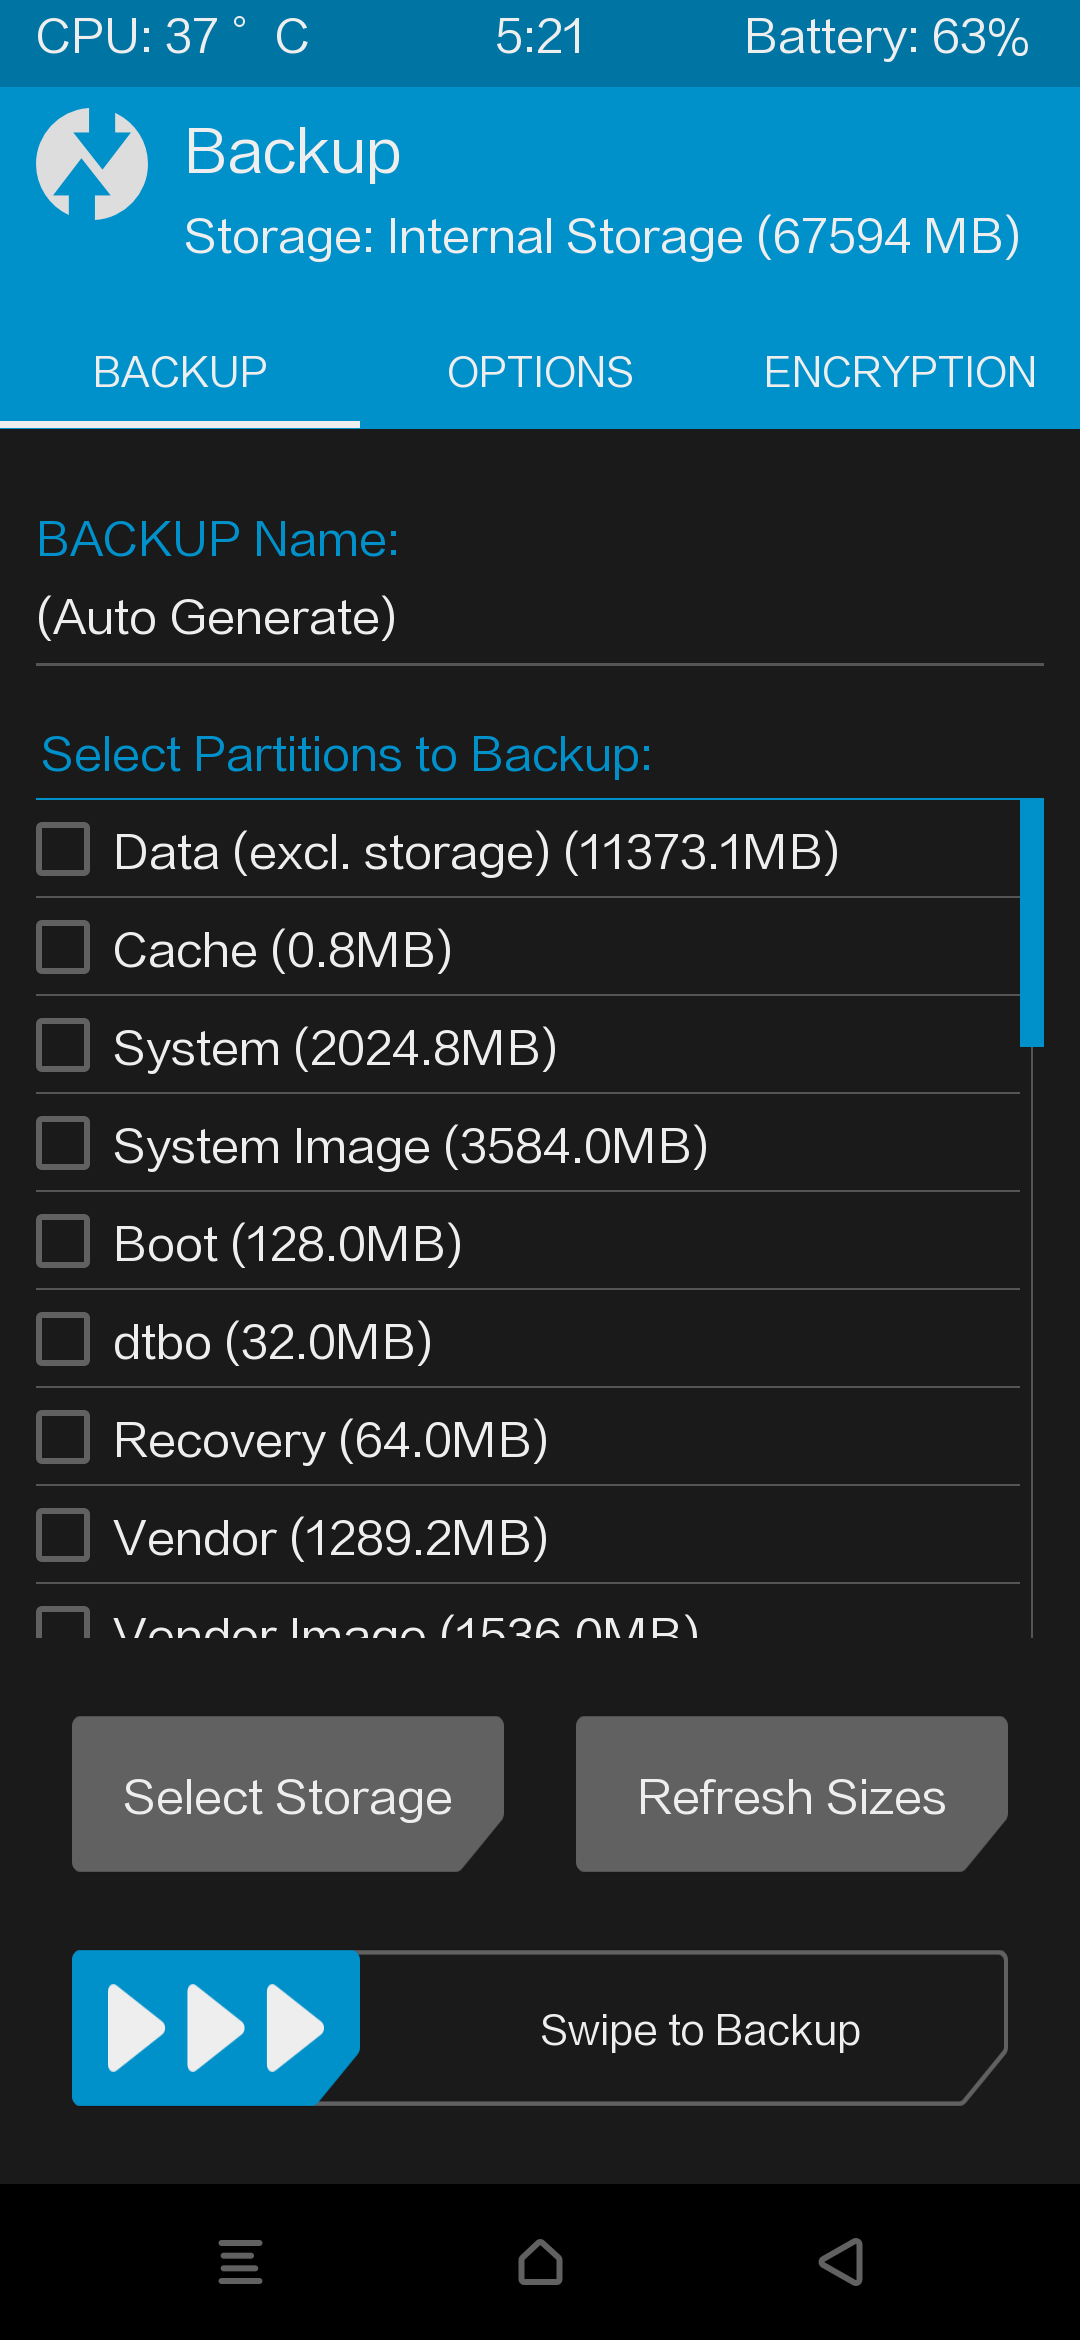Check the Boot (128.0MB) partition box

point(64,1241)
